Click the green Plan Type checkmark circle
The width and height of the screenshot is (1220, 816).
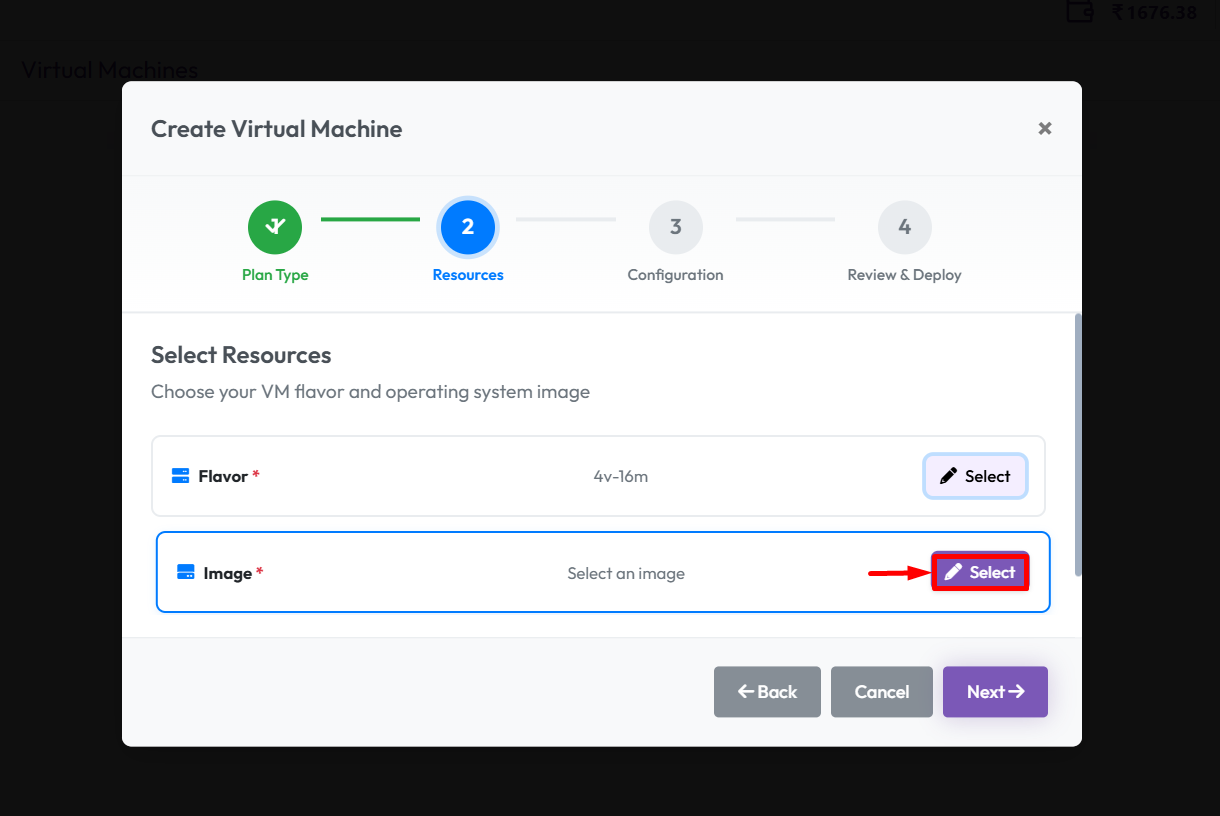click(x=275, y=227)
